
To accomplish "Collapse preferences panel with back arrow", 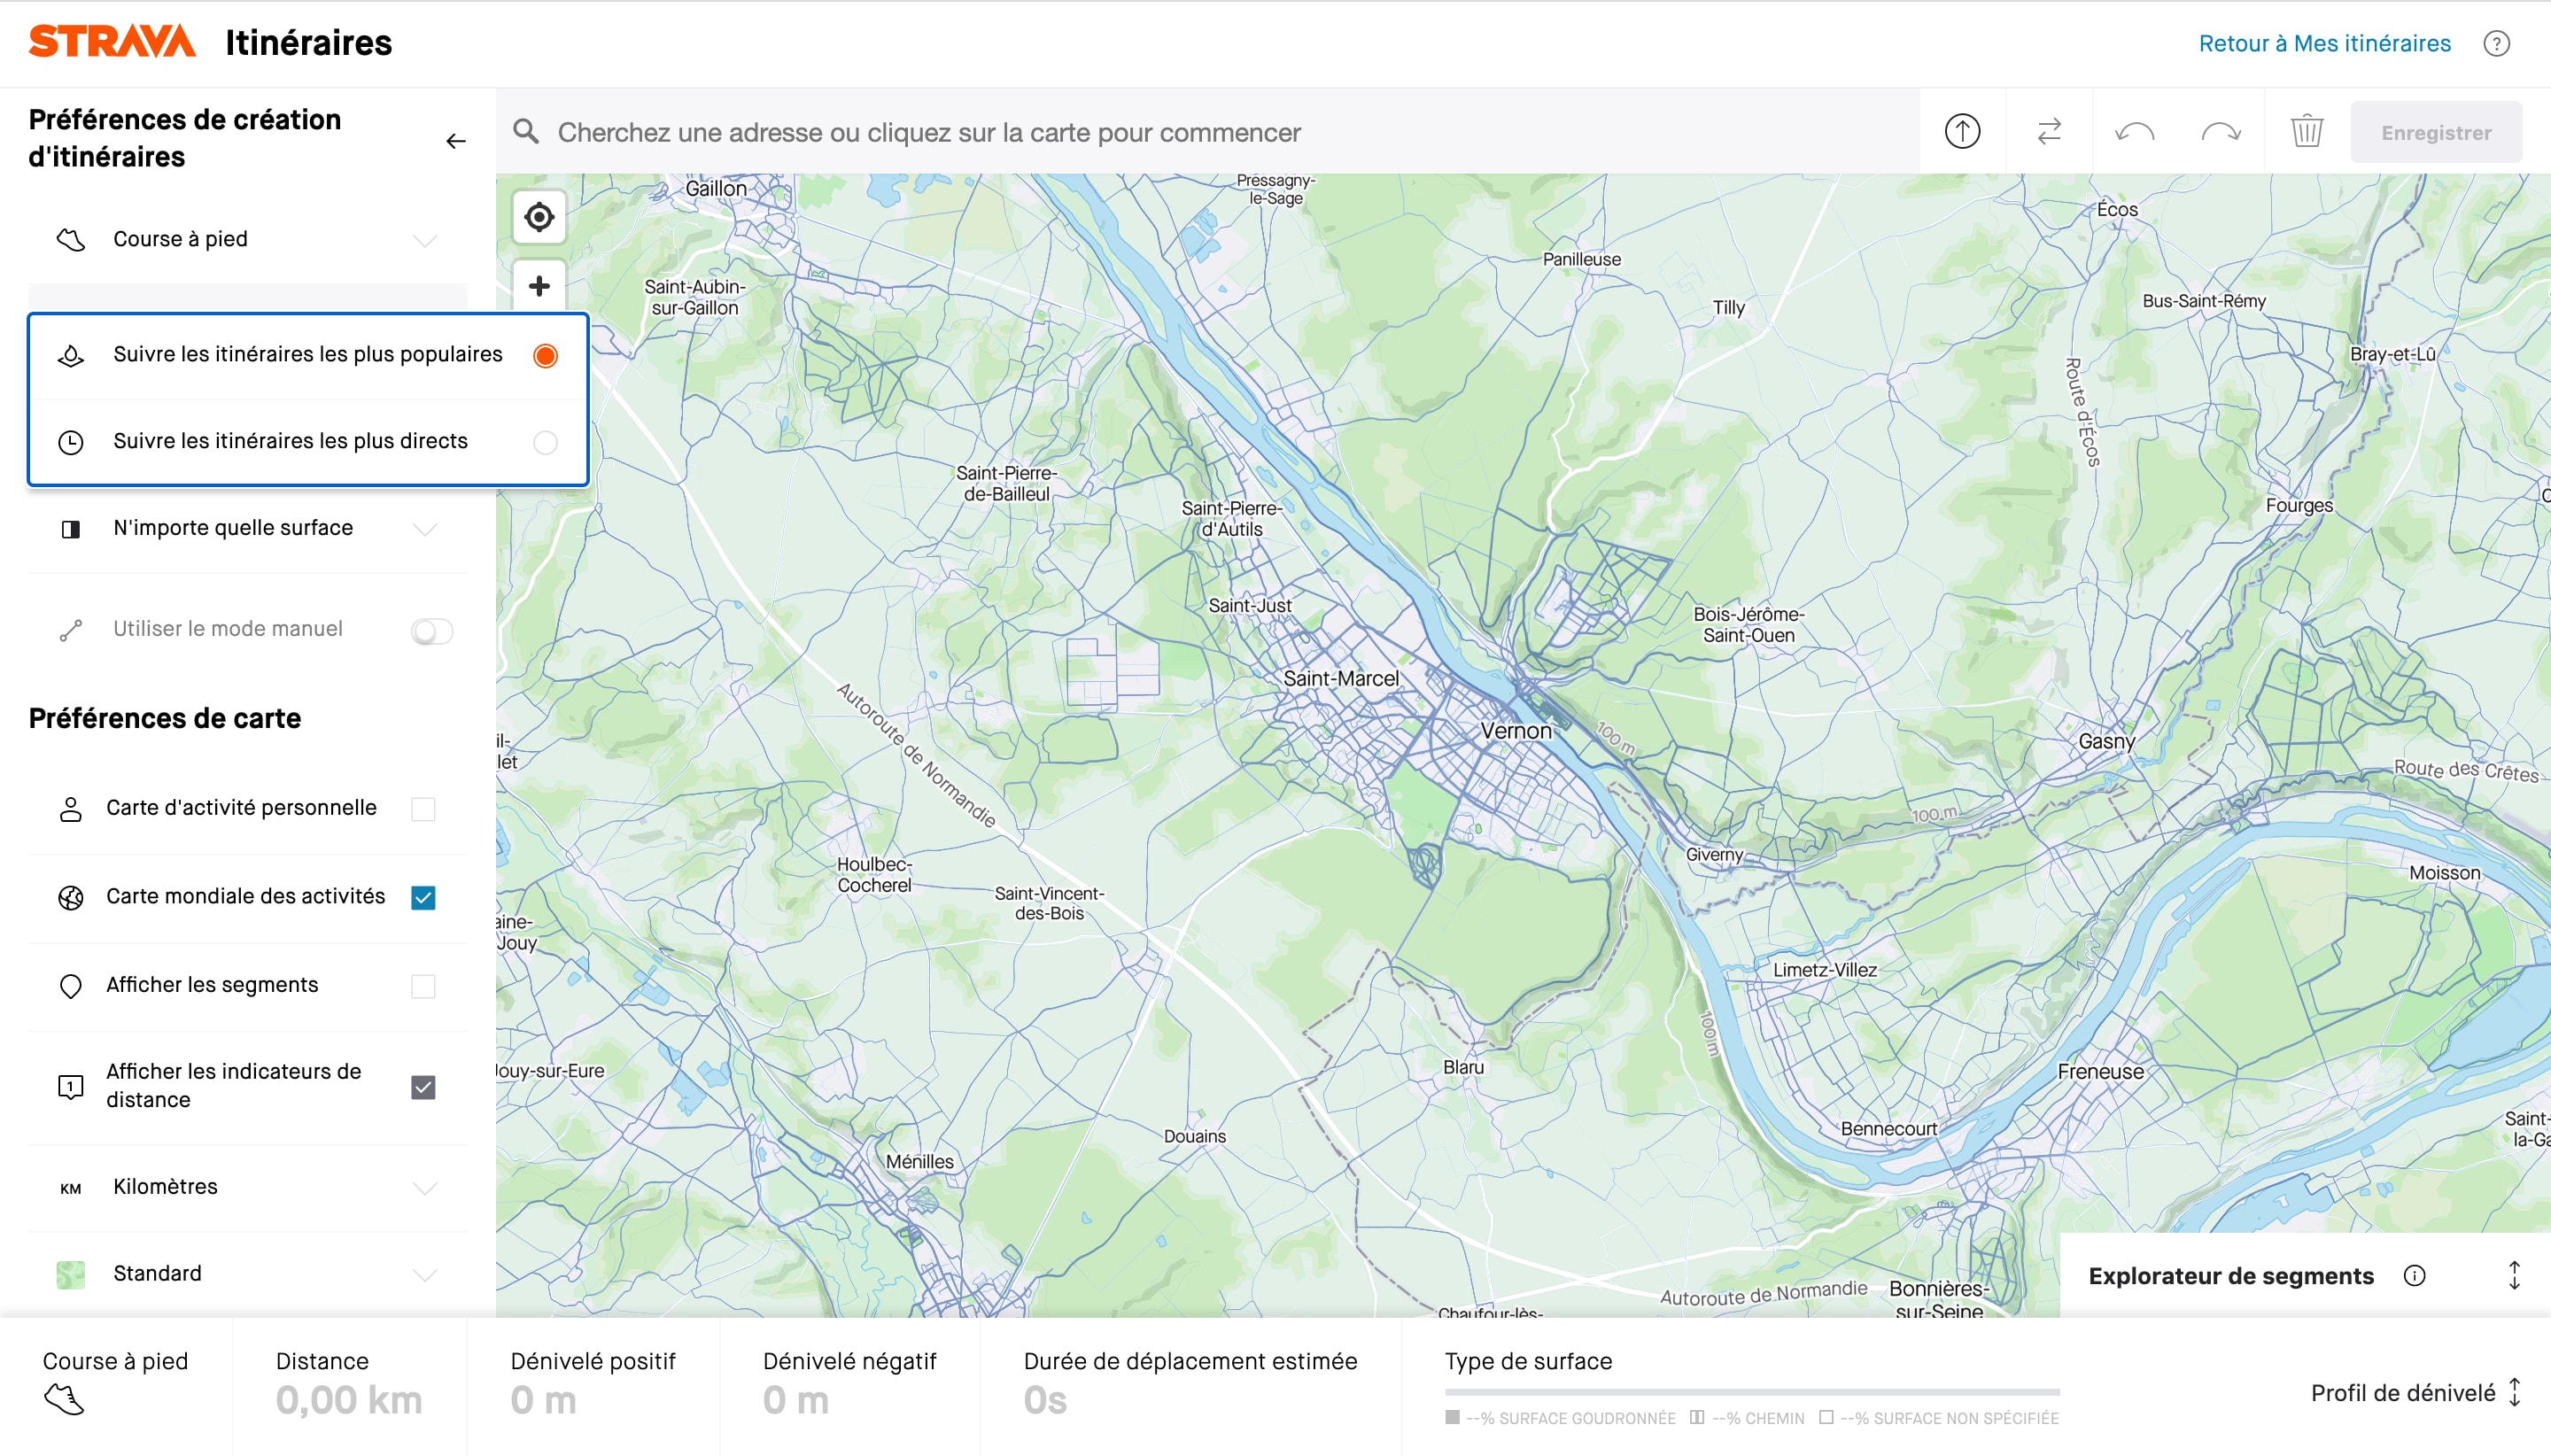I will pyautogui.click(x=456, y=141).
